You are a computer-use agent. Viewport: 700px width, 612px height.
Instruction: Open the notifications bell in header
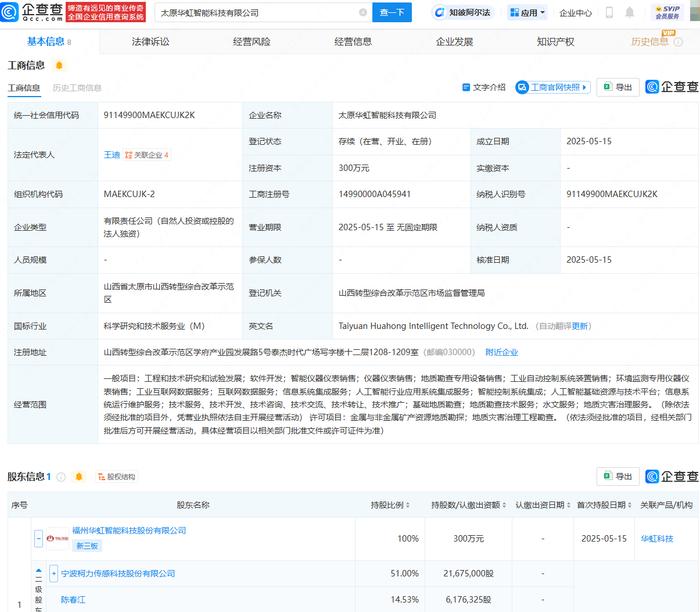point(629,12)
